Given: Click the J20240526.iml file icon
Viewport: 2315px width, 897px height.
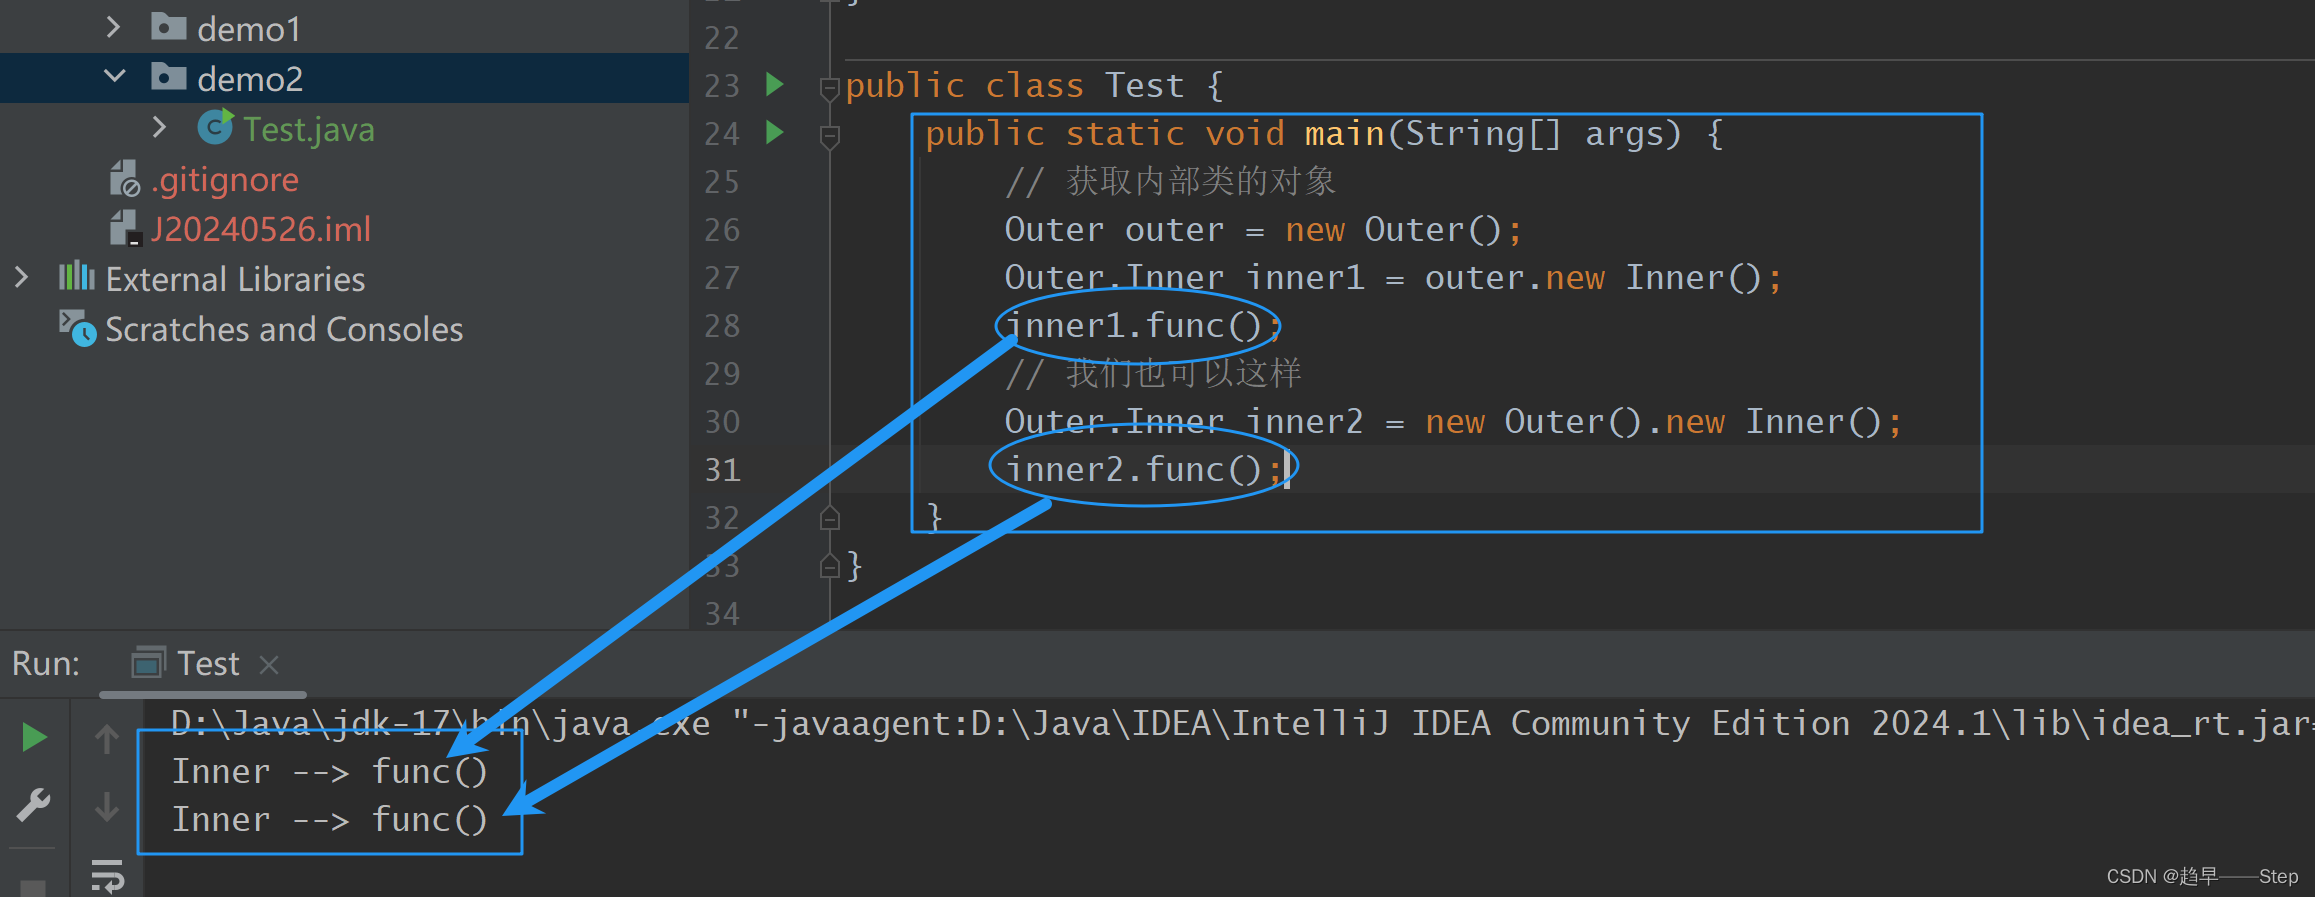Looking at the screenshot, I should tap(124, 229).
